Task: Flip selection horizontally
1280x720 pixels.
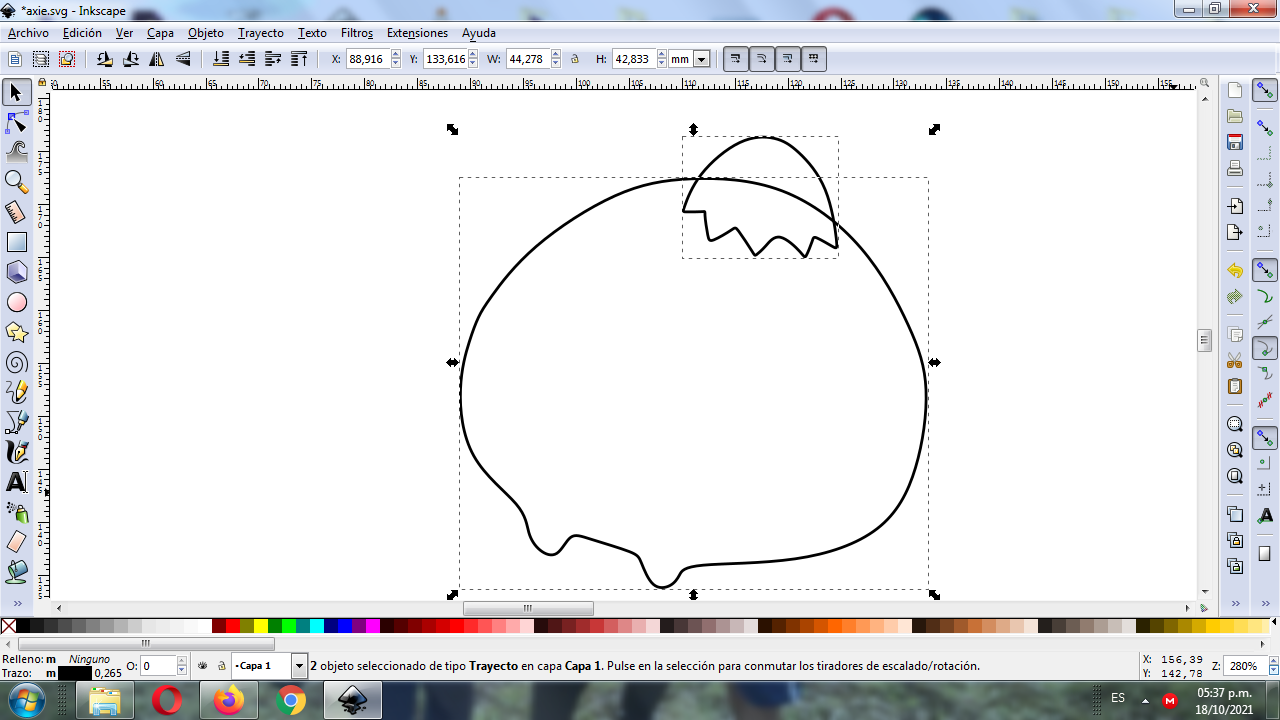Action: pyautogui.click(x=157, y=60)
